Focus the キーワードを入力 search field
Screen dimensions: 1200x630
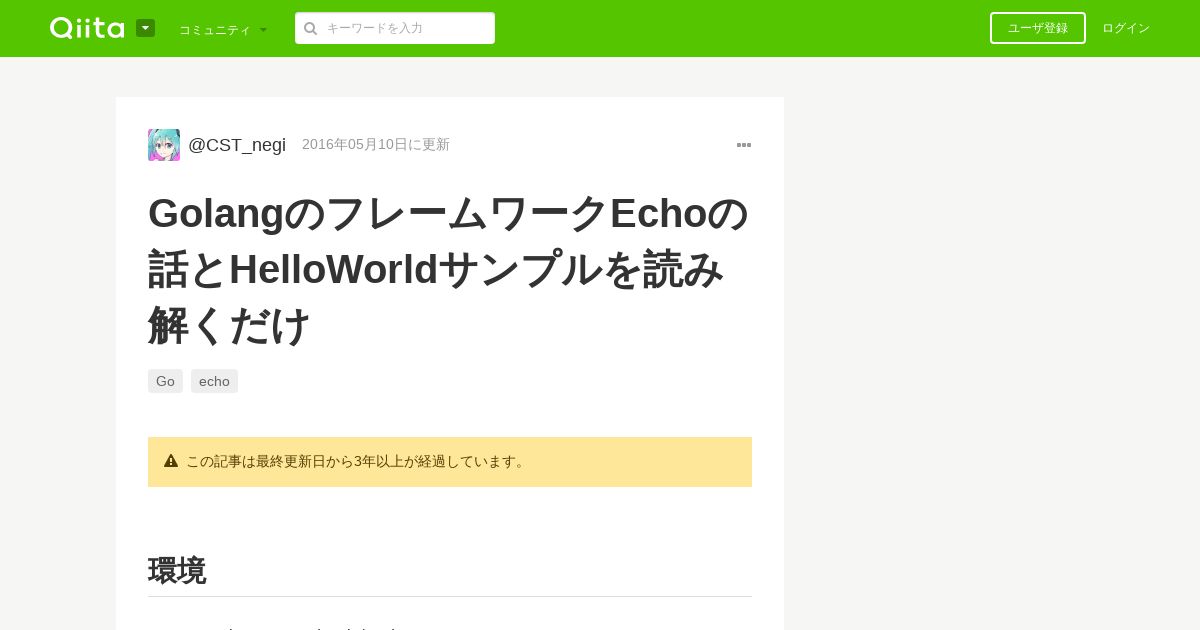point(395,28)
